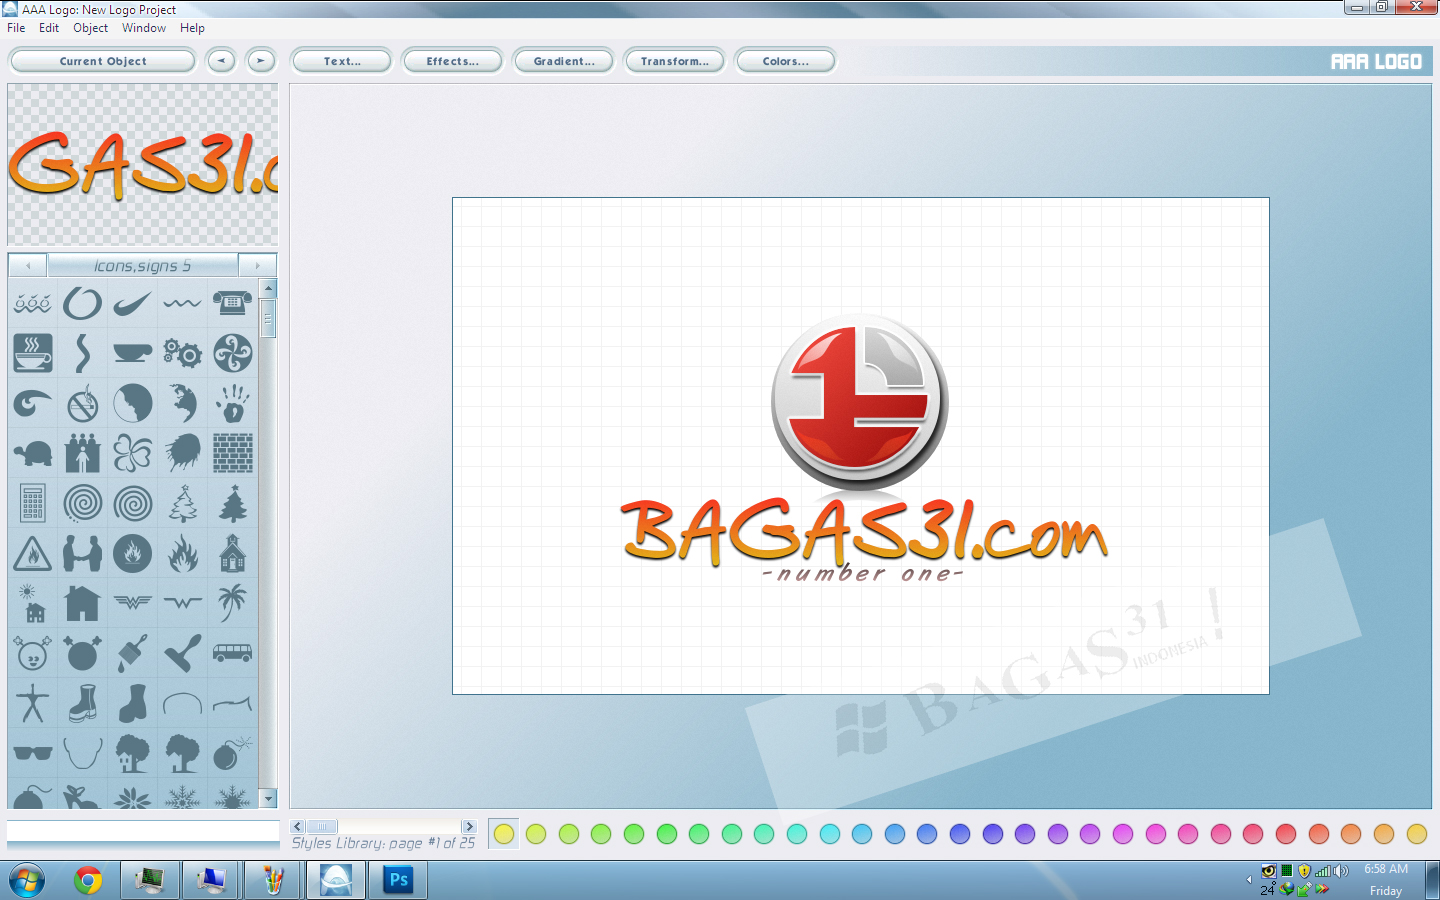Viewport: 1440px width, 900px height.
Task: Select the 'number one' tagline on canvas
Action: tap(862, 574)
